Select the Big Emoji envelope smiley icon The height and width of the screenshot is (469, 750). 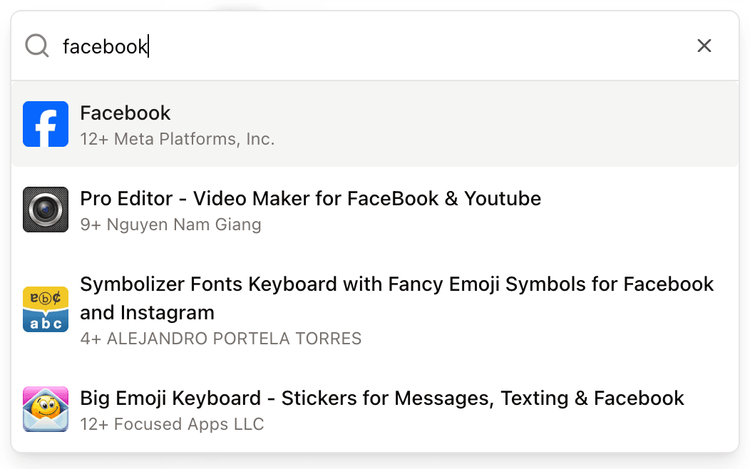pos(45,409)
